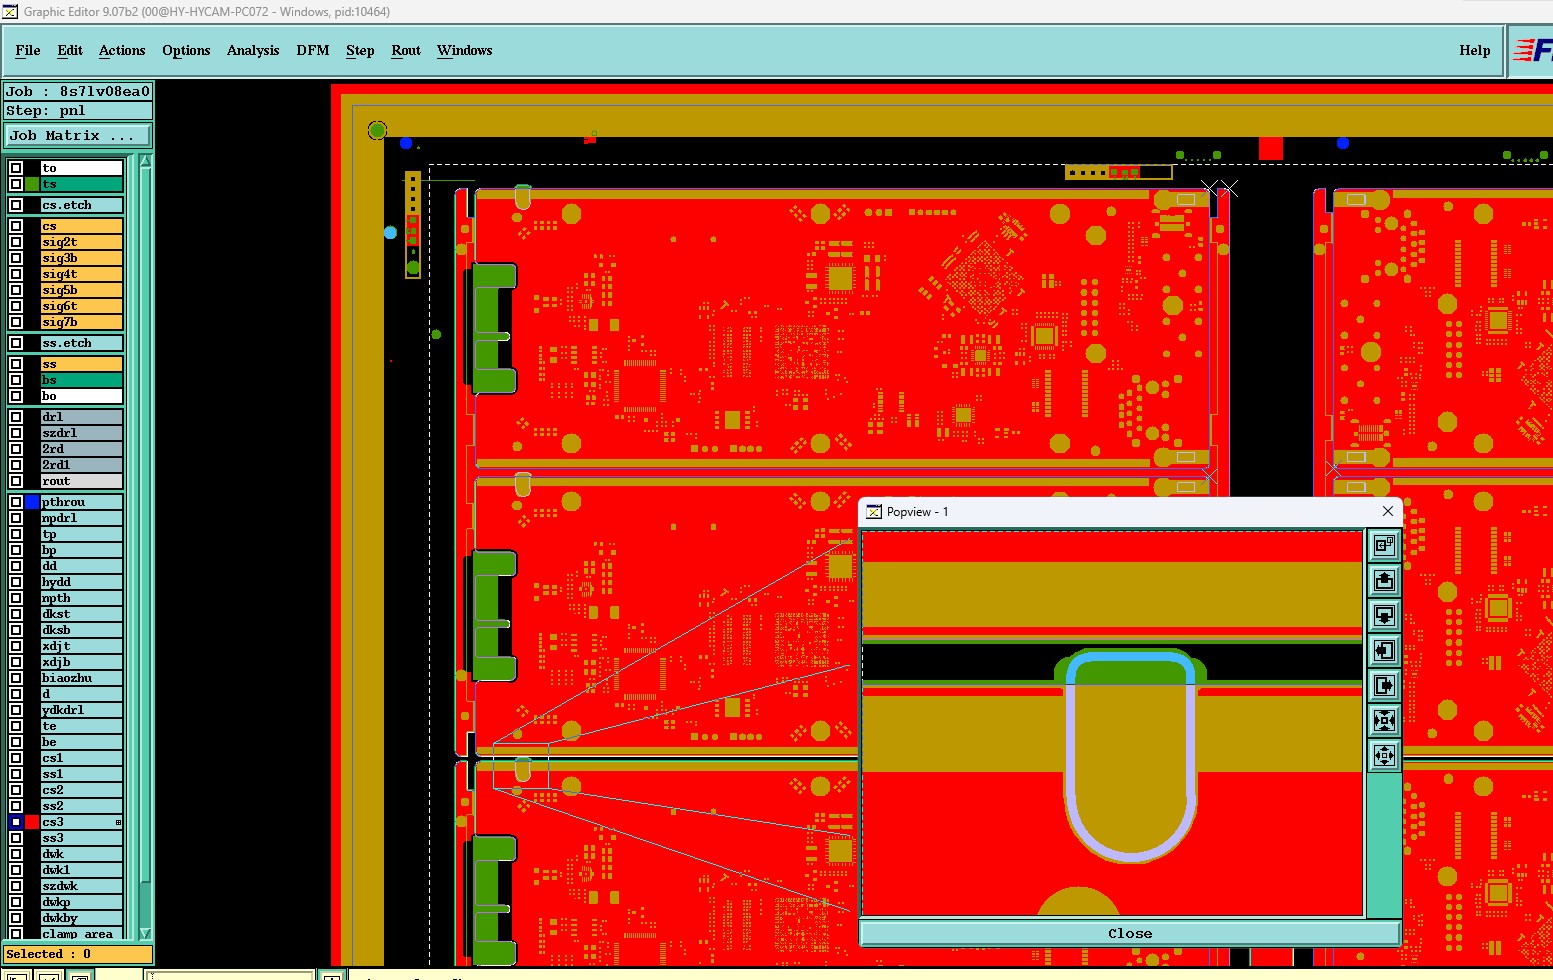
Task: Click the first Popview toolbar icon above pan up
Action: (x=1384, y=545)
